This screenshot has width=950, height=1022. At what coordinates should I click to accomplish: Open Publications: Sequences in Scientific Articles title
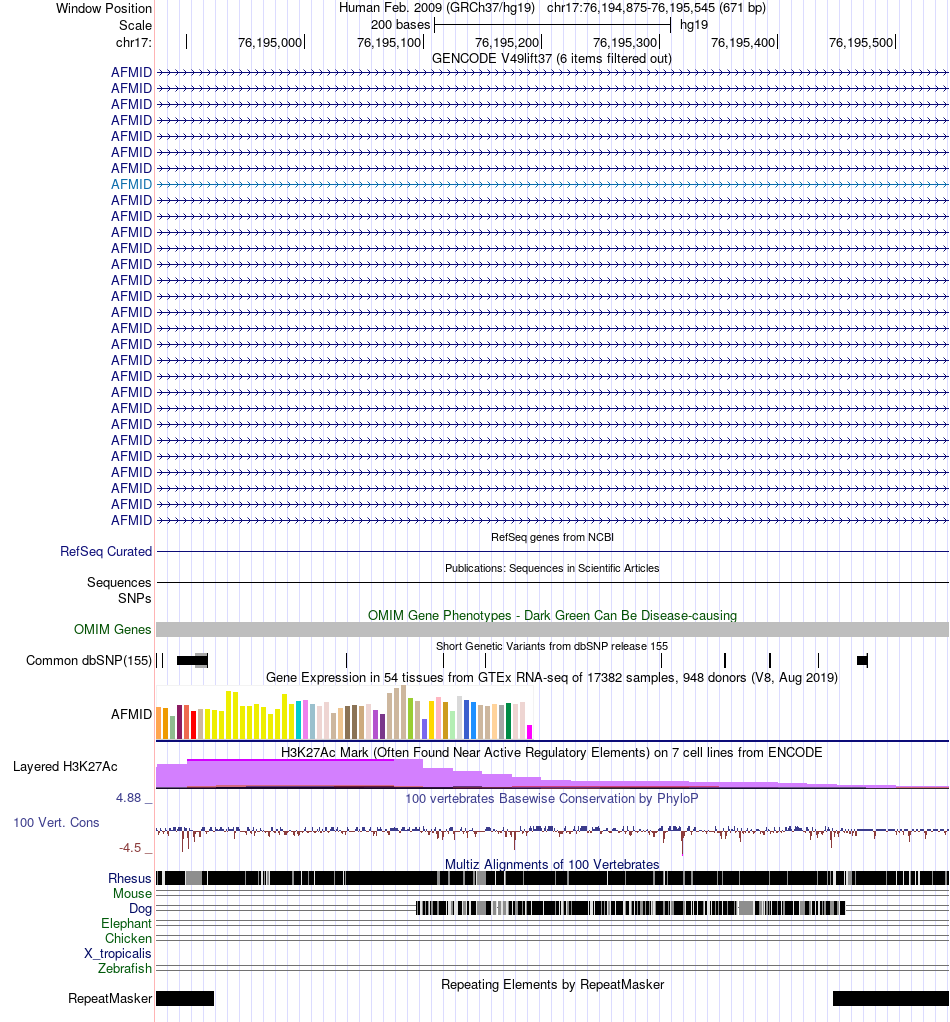pyautogui.click(x=552, y=568)
